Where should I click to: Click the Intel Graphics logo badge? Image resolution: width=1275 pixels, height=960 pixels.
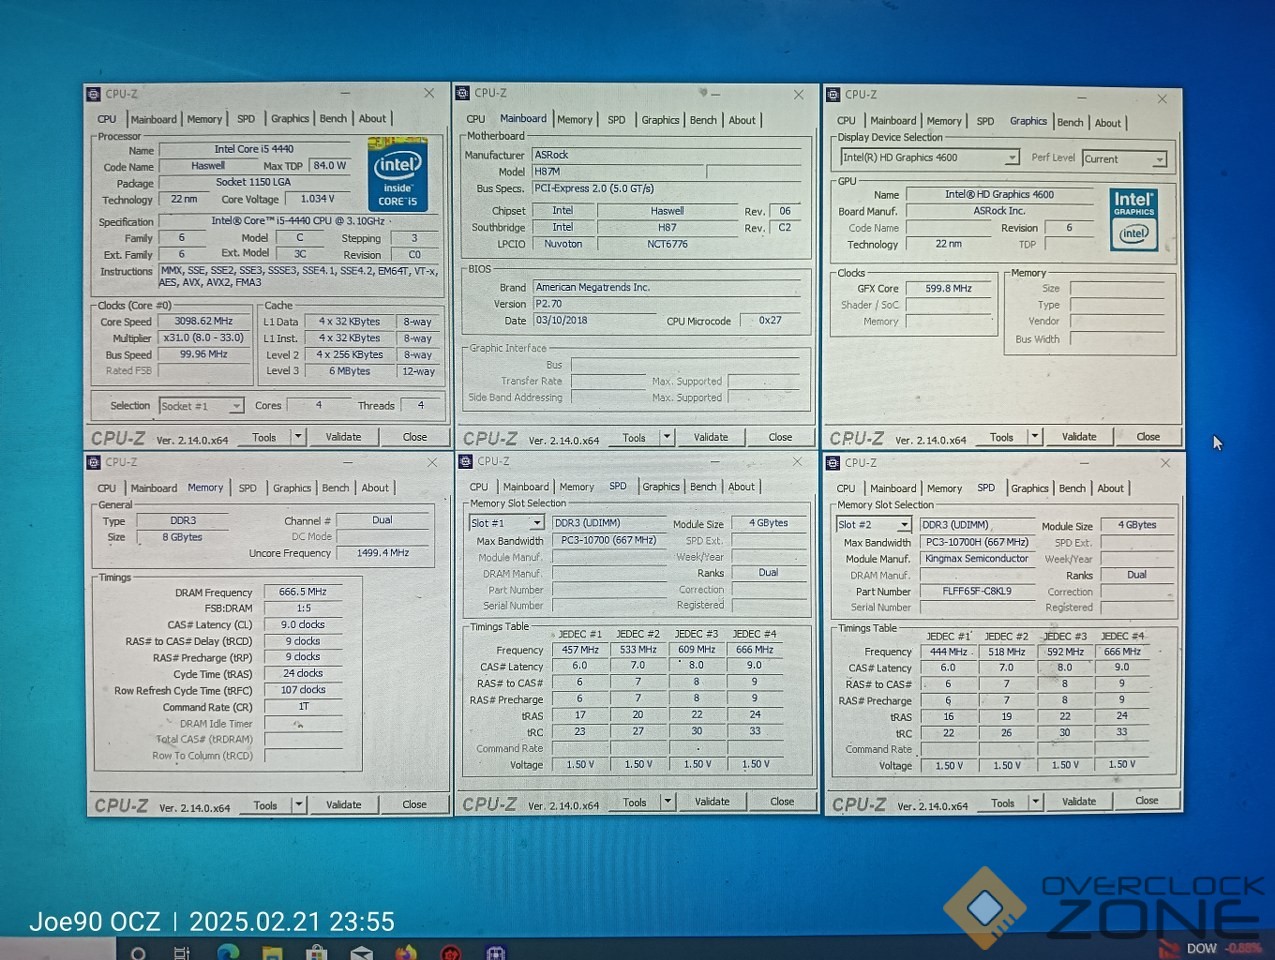point(1134,219)
